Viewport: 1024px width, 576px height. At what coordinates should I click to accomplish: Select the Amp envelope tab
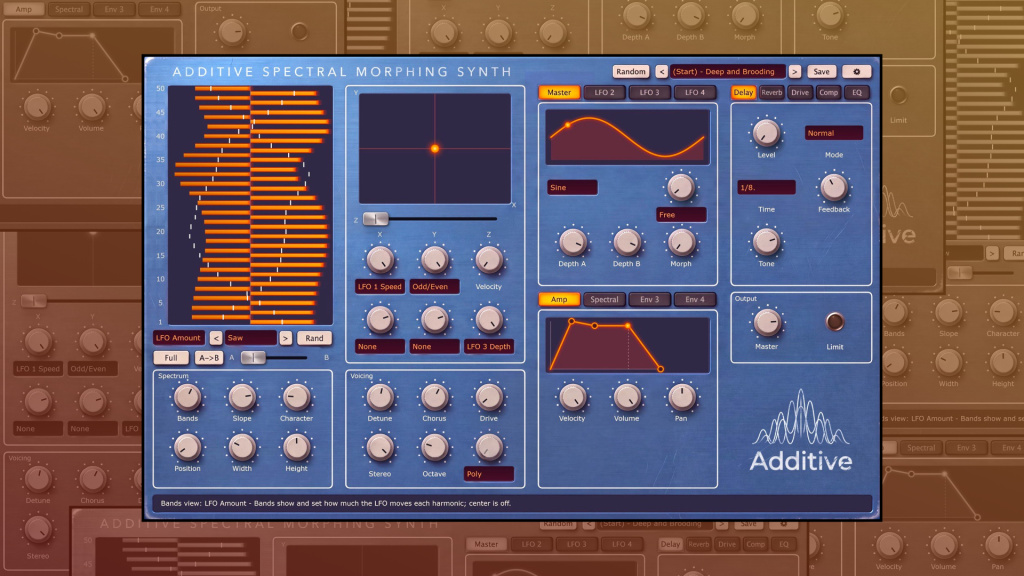click(559, 300)
